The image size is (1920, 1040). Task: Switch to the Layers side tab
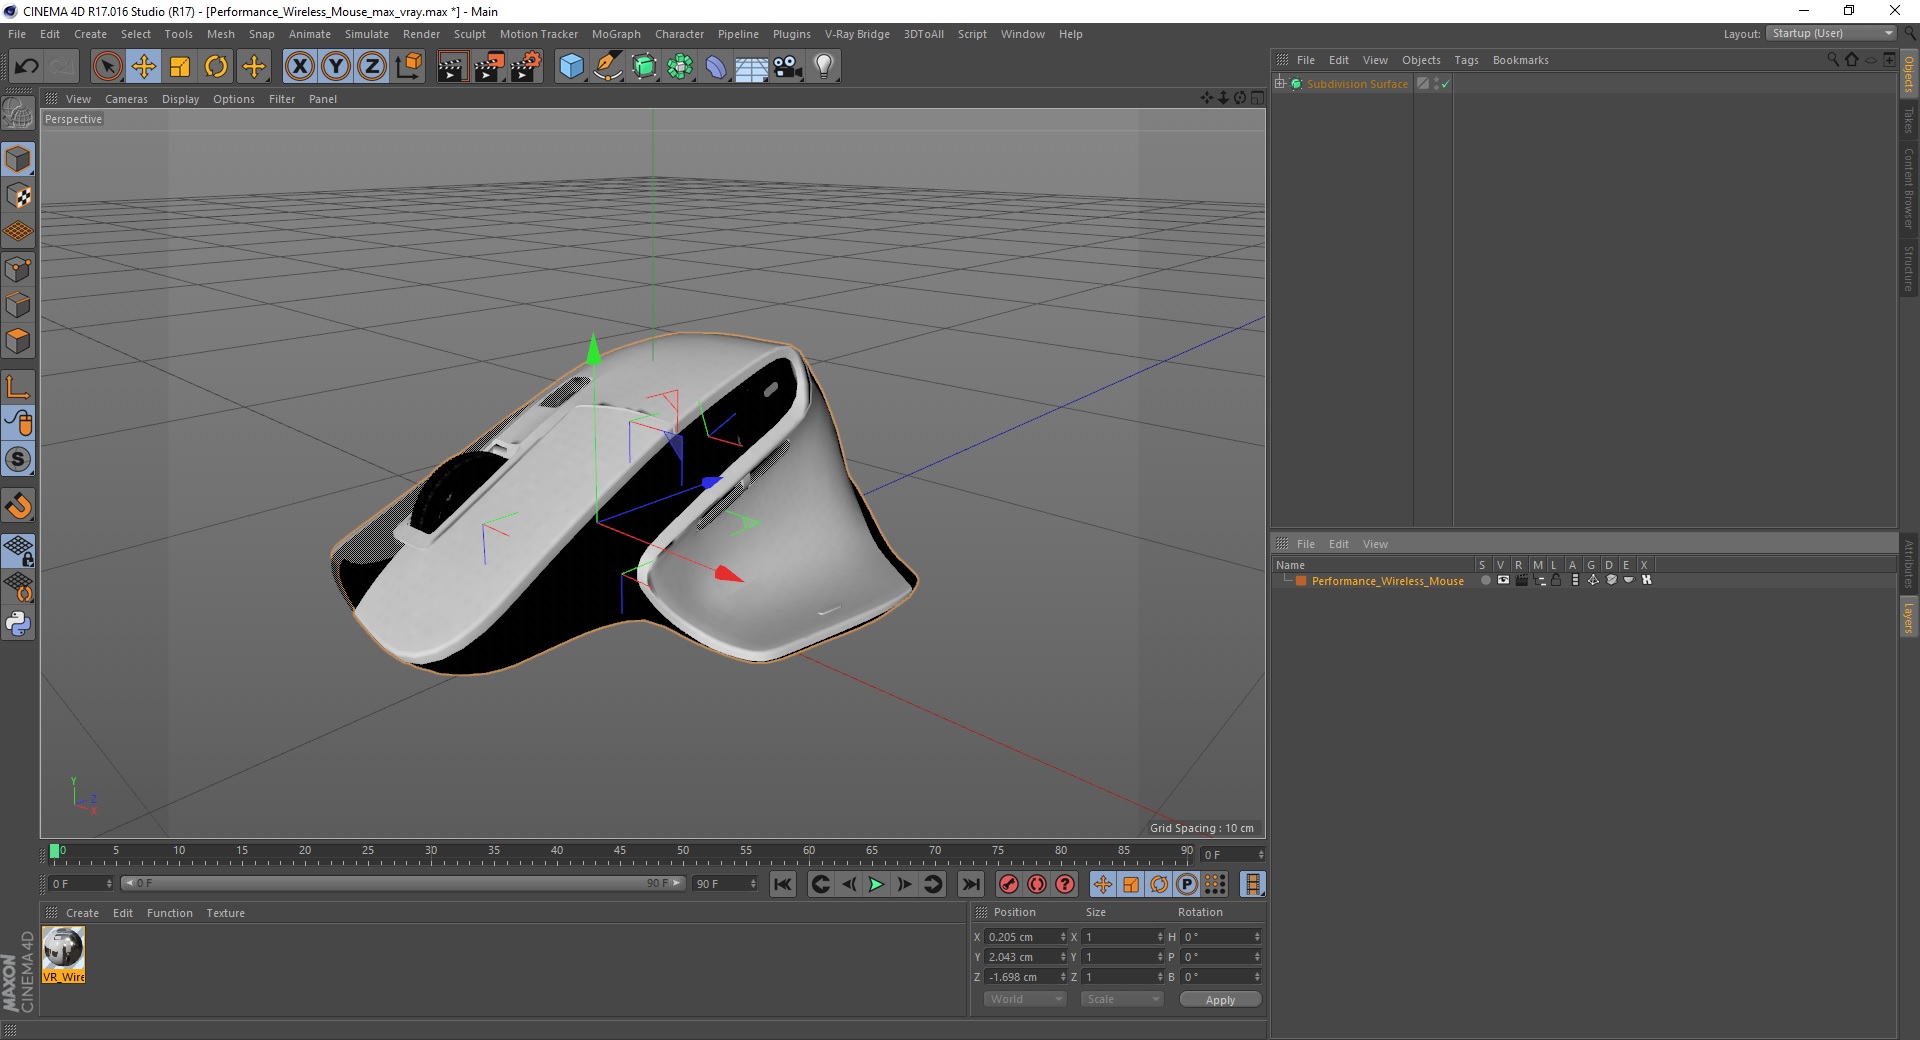[x=1909, y=618]
